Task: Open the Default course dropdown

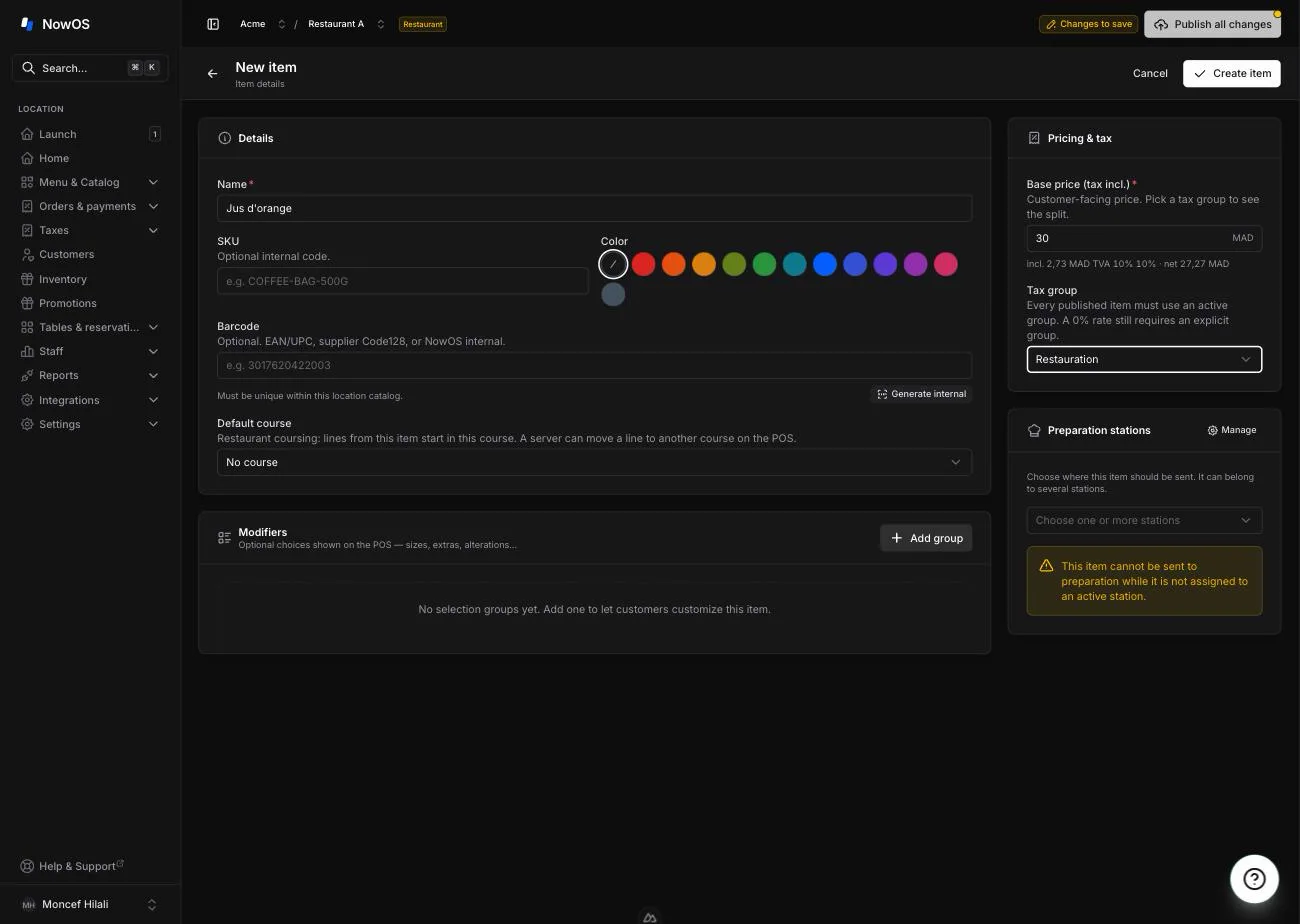Action: click(x=594, y=462)
